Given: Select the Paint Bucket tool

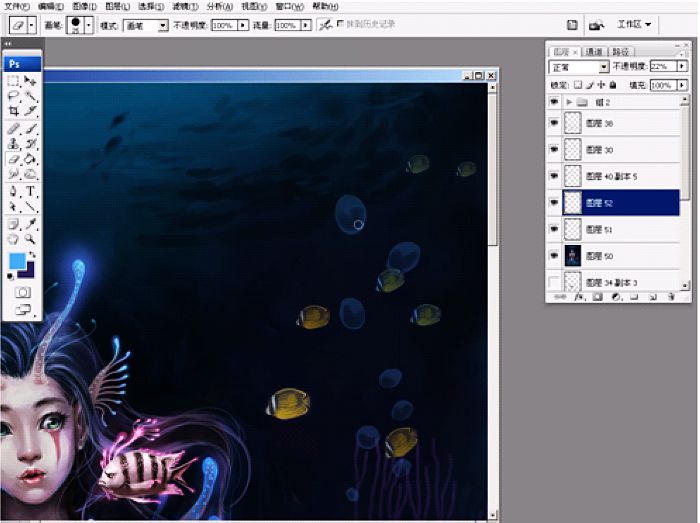Looking at the screenshot, I should coord(30,159).
